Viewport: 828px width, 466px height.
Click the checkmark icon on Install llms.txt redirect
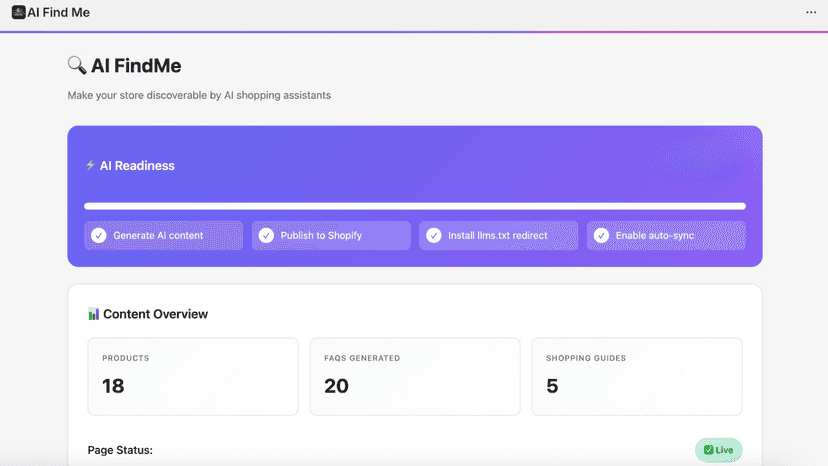click(x=434, y=236)
